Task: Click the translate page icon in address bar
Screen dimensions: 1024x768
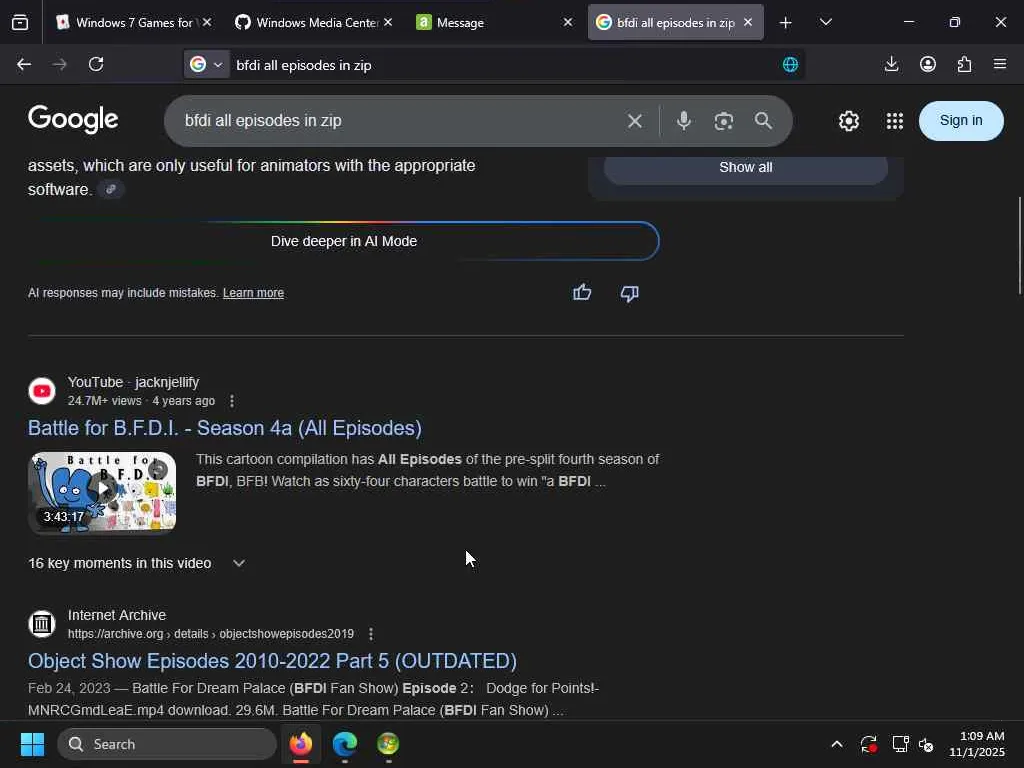Action: pos(790,64)
